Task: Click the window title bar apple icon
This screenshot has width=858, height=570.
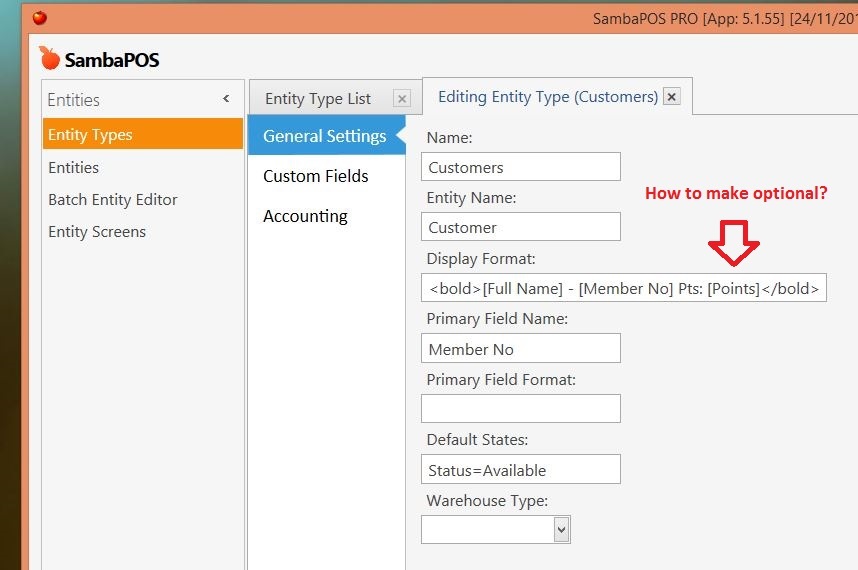Action: click(40, 18)
